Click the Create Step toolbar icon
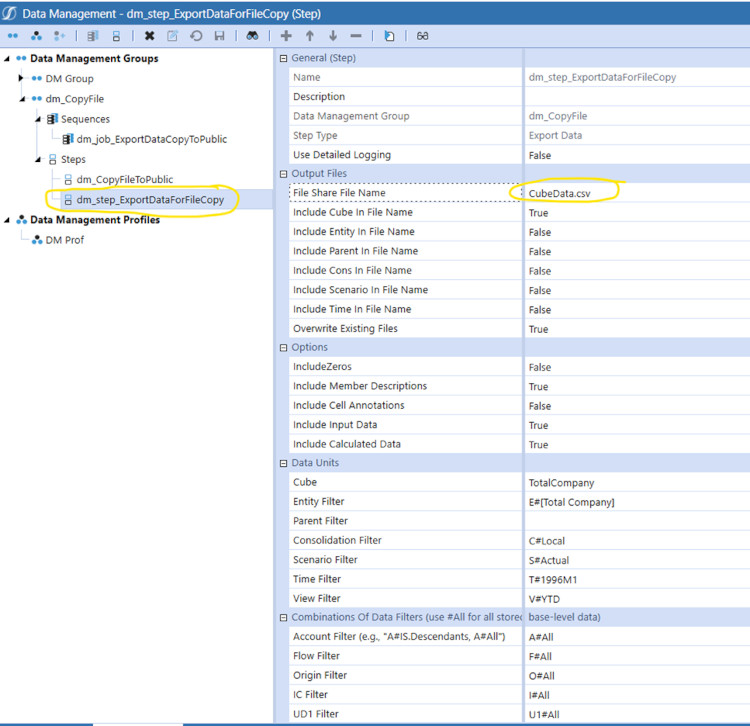 [116, 36]
